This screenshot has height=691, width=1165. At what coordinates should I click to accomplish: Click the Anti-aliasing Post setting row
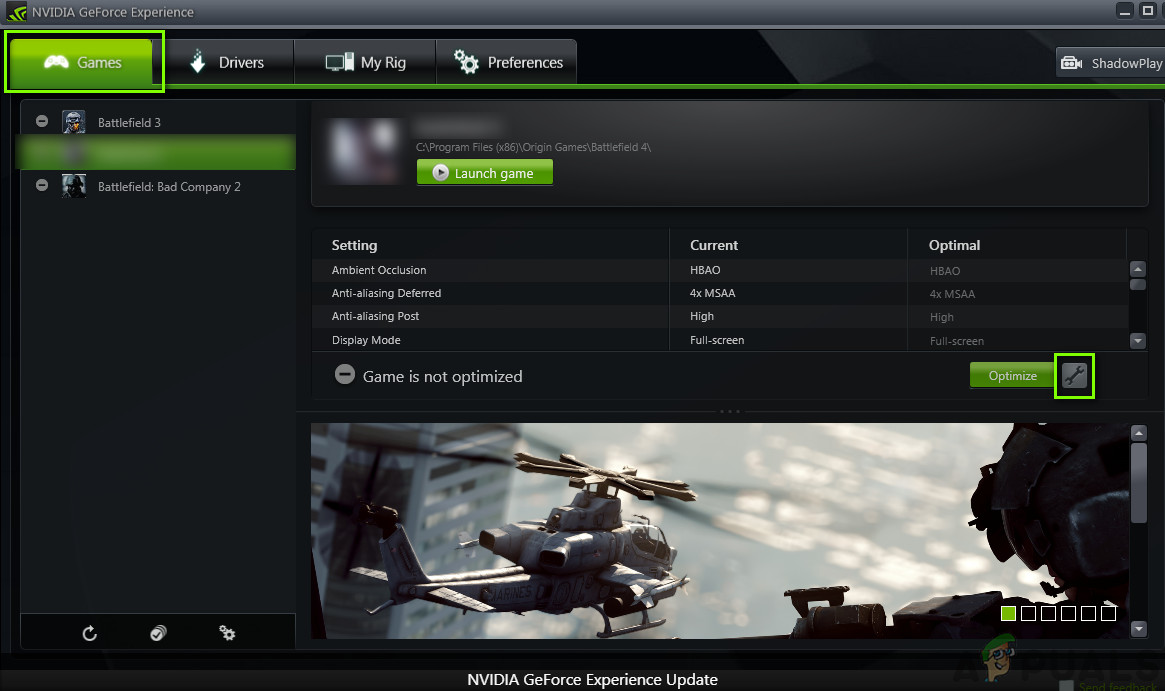pos(719,317)
